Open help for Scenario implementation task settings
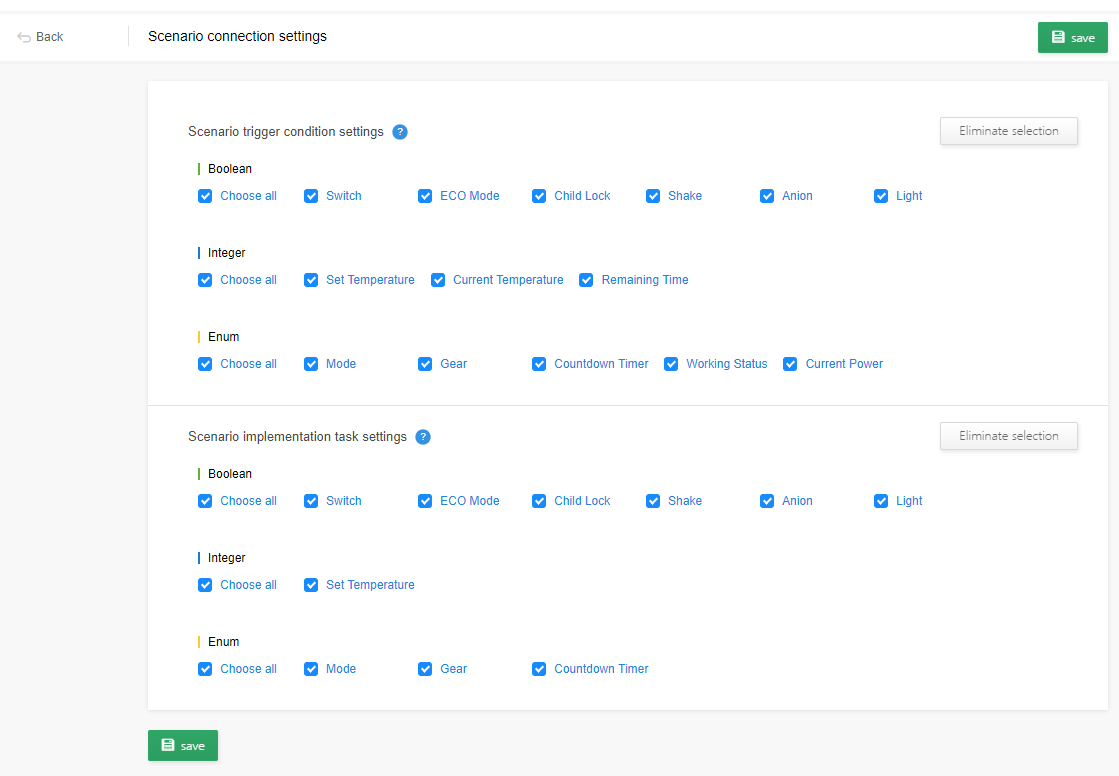Screen dimensions: 1119x776 pyautogui.click(x=422, y=437)
